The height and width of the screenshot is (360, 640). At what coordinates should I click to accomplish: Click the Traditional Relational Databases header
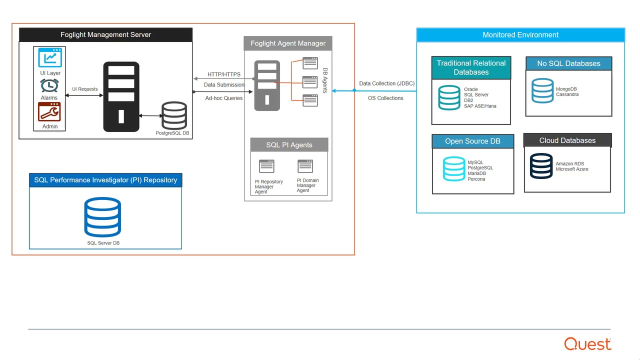471,68
